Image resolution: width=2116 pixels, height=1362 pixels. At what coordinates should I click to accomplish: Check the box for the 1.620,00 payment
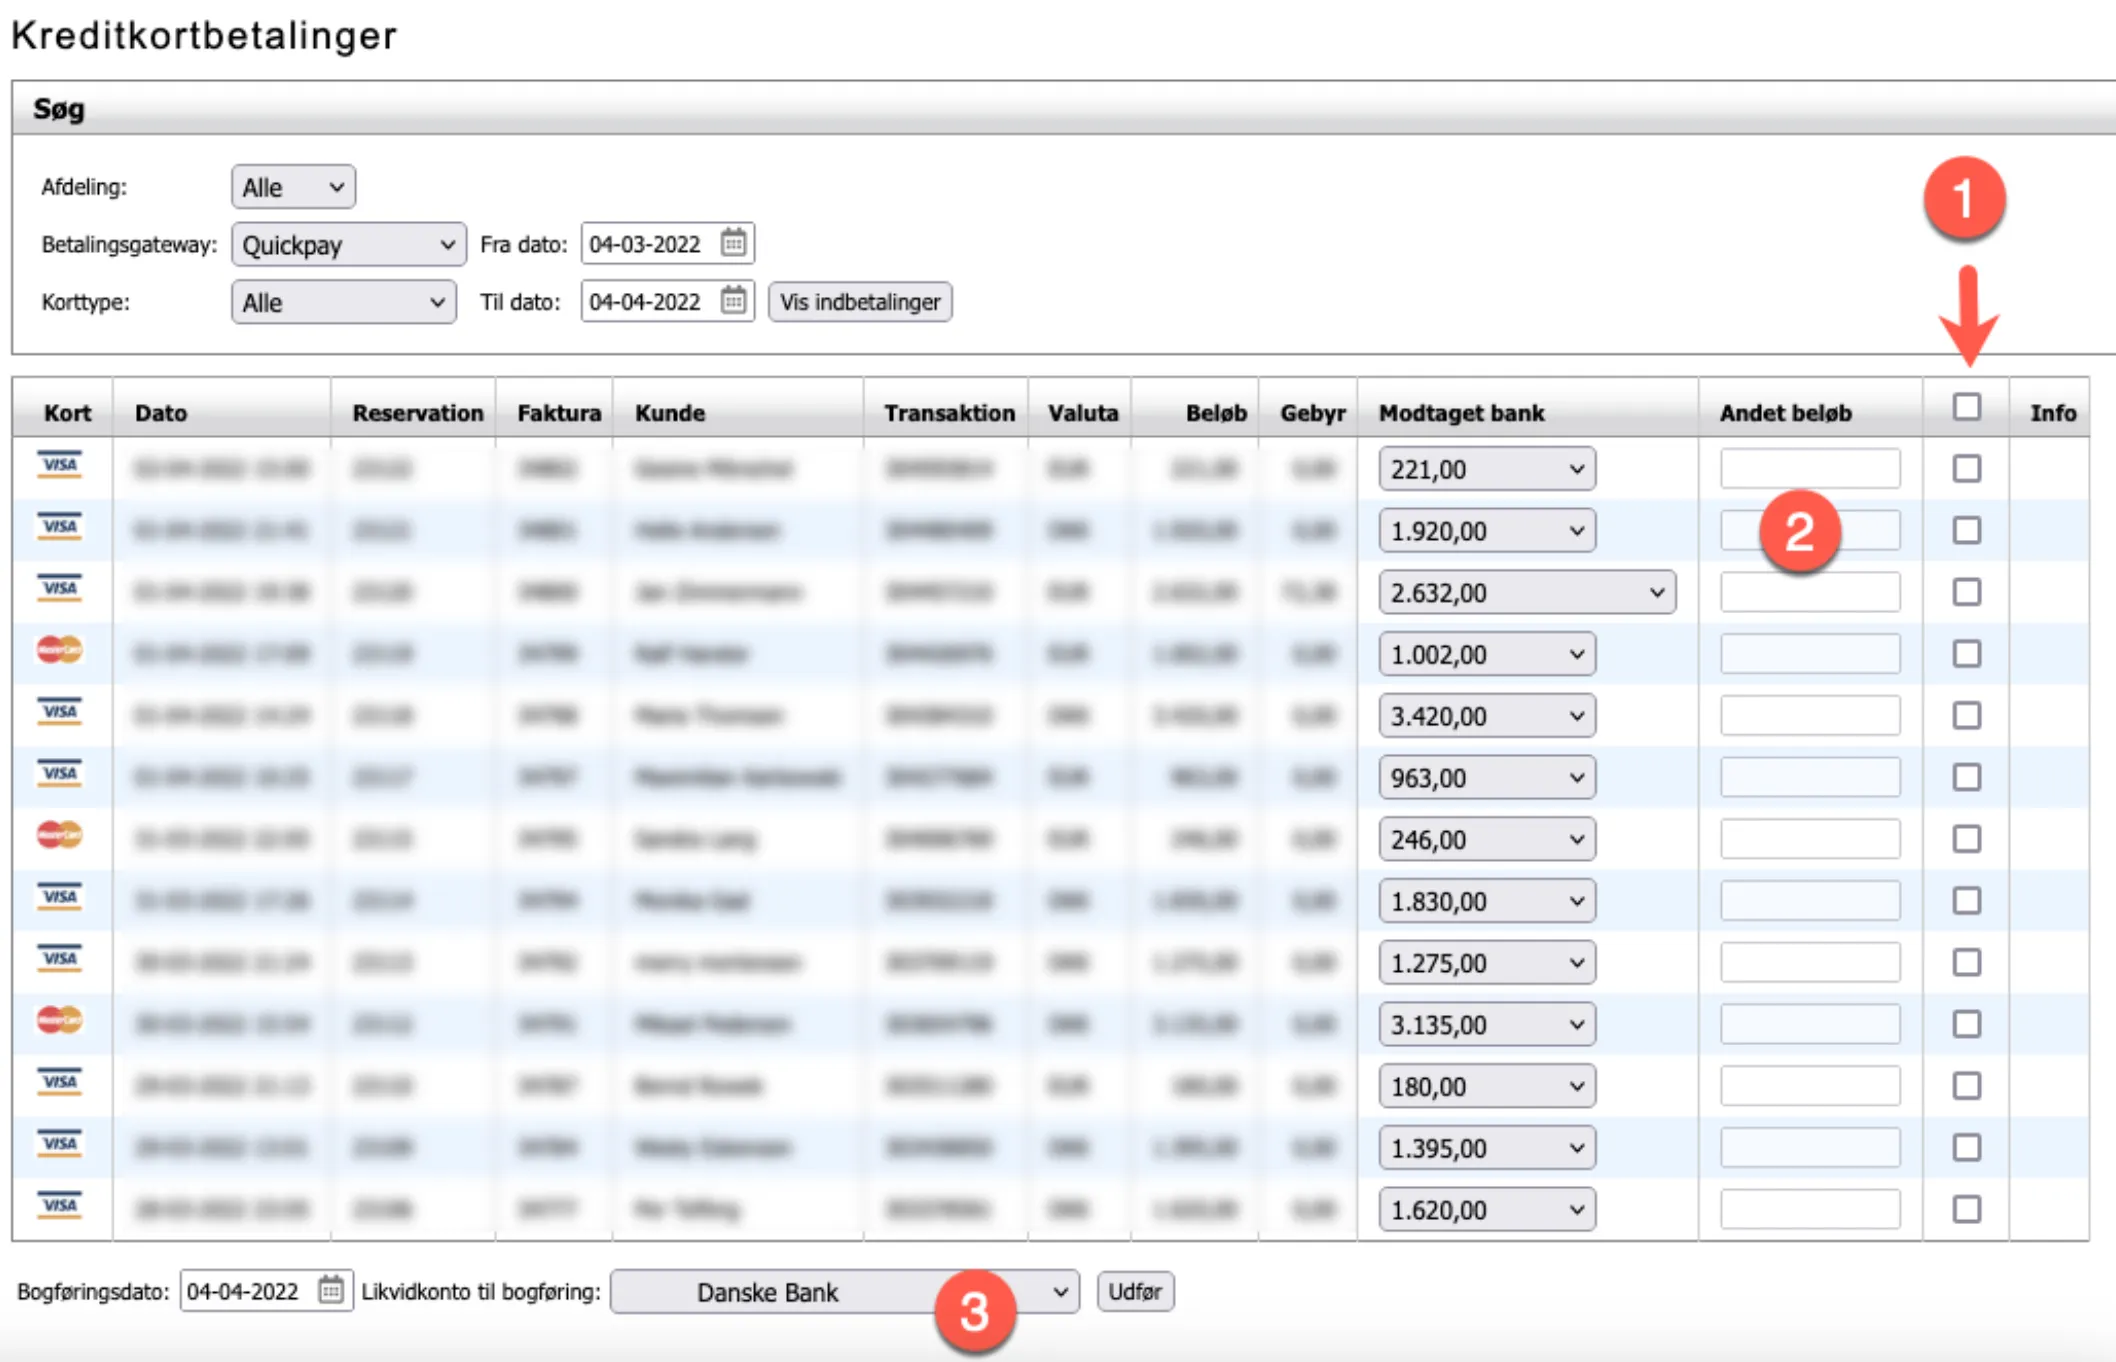coord(1966,1209)
